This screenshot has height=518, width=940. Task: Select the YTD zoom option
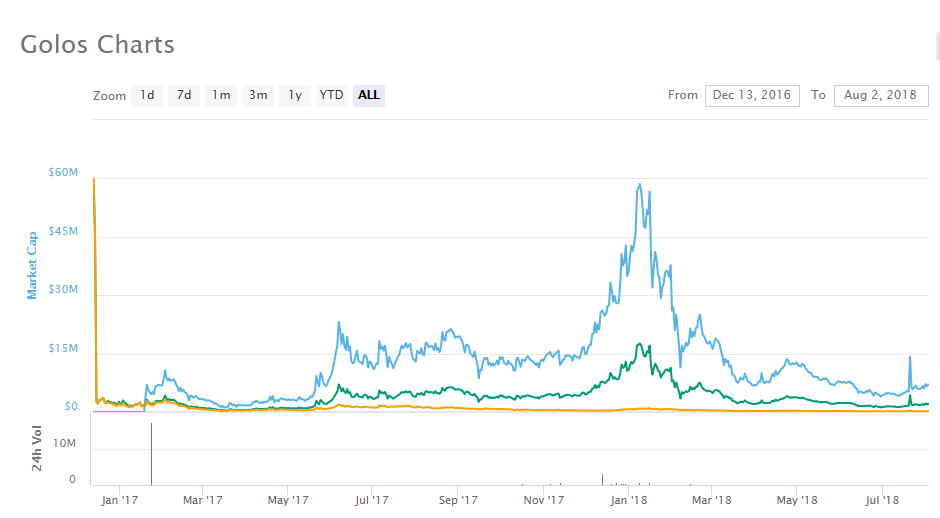tap(332, 95)
